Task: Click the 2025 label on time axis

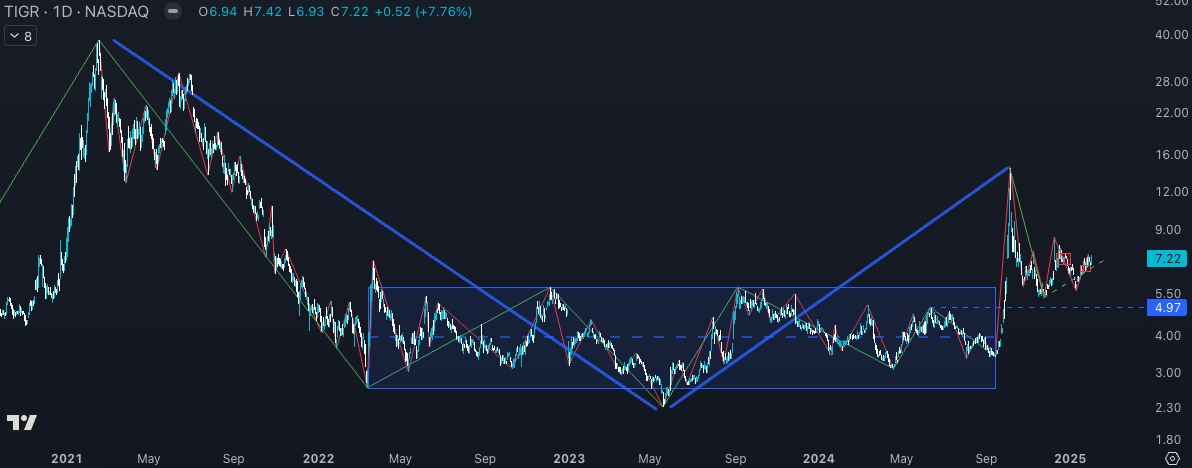Action: (1069, 458)
